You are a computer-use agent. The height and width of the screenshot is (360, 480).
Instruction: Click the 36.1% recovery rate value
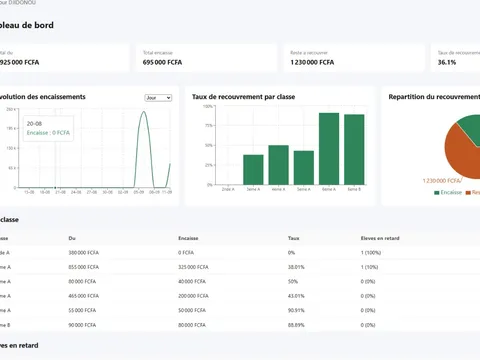click(x=447, y=62)
